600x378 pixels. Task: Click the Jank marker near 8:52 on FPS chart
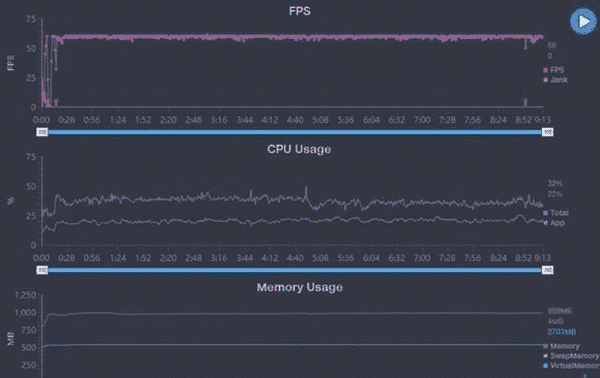(x=525, y=102)
